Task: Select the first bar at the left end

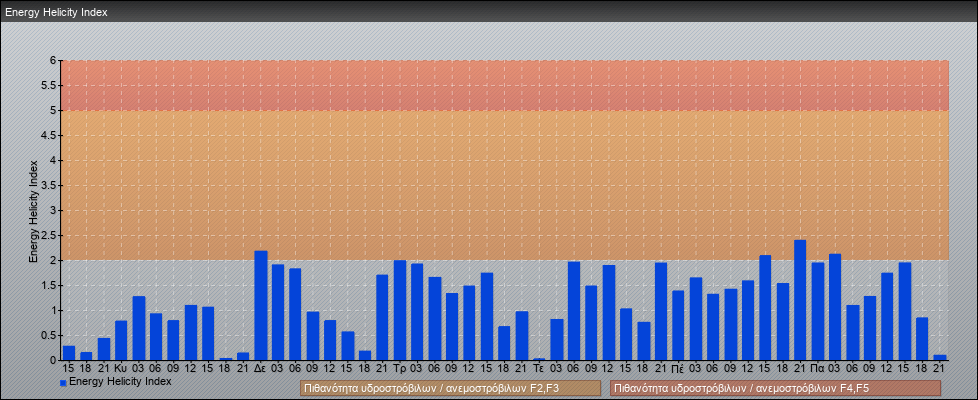Action: 69,353
